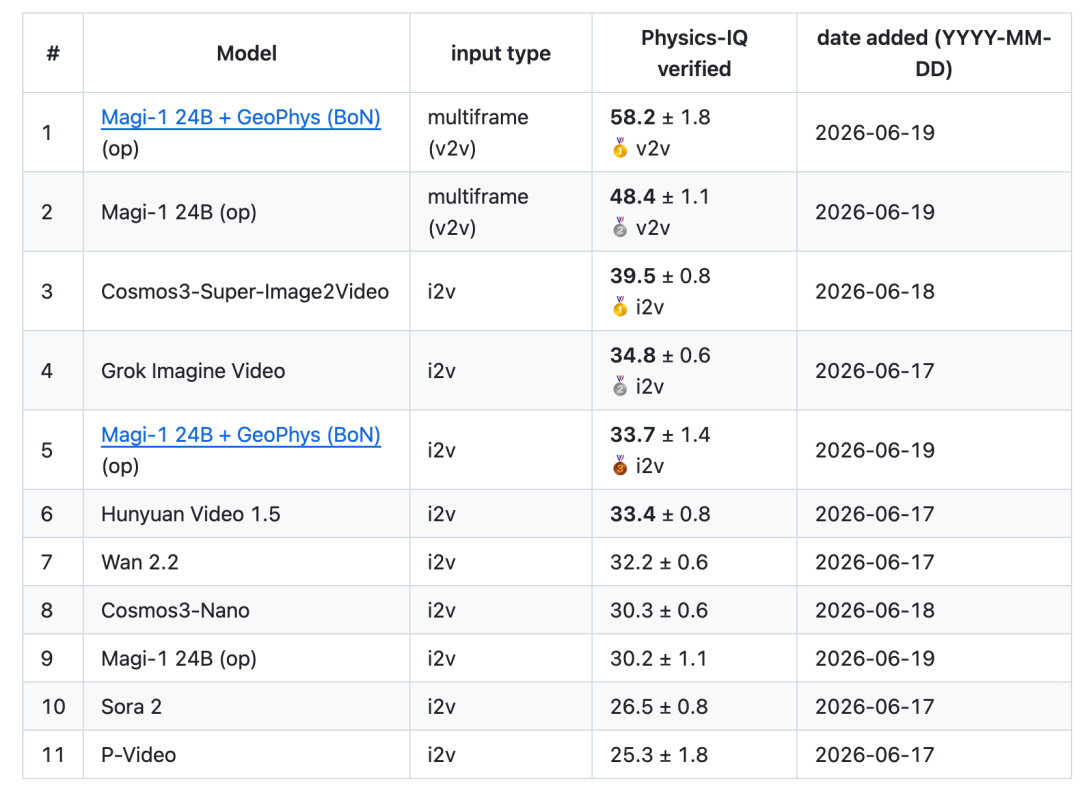Click the input type column header
This screenshot has height=790, width=1080.
(501, 53)
